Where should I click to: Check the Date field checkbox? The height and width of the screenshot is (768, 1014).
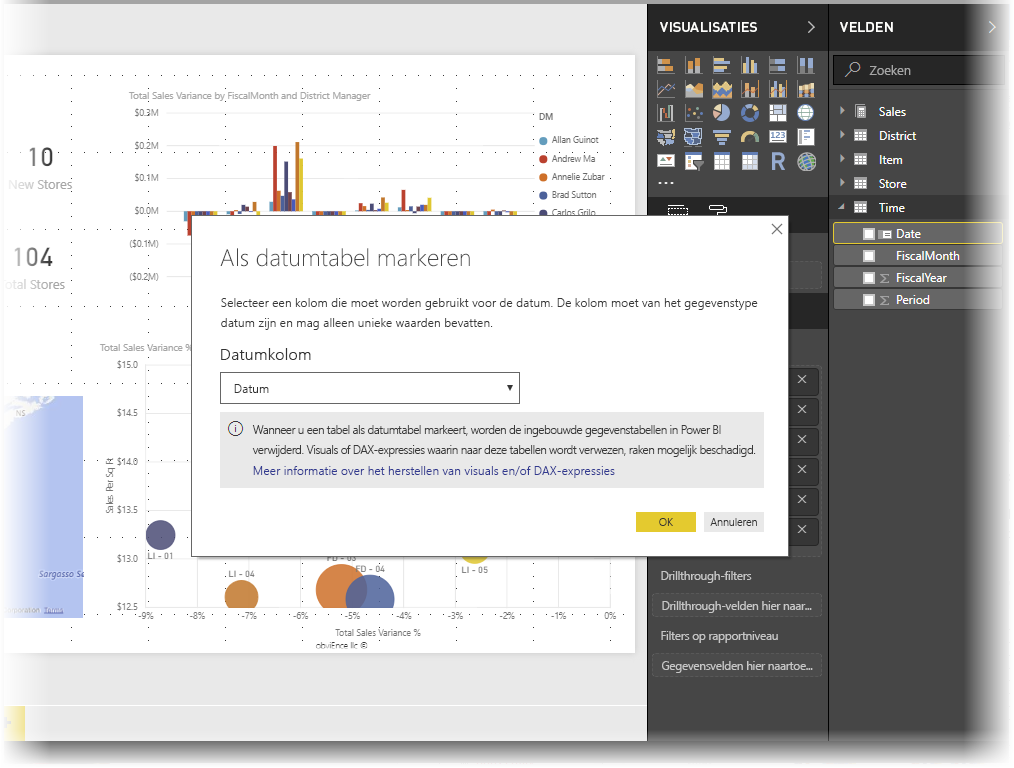click(x=867, y=233)
